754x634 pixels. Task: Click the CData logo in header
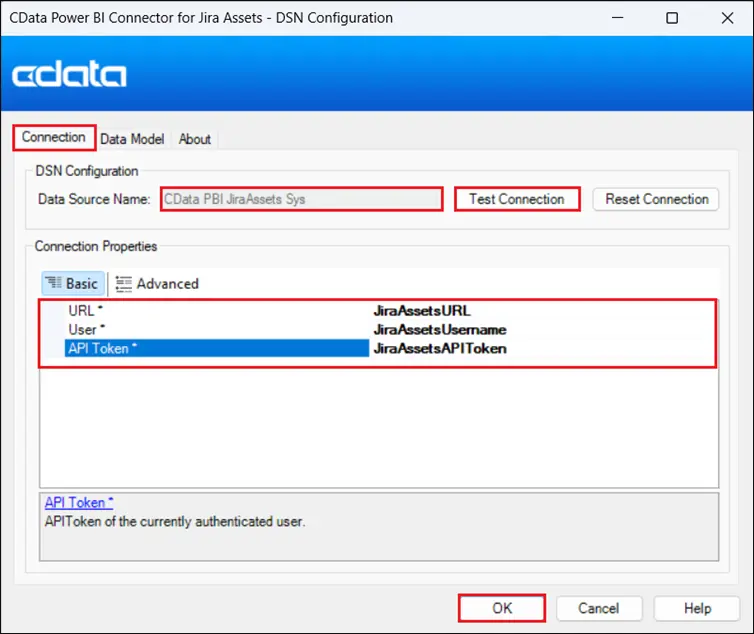pos(70,75)
